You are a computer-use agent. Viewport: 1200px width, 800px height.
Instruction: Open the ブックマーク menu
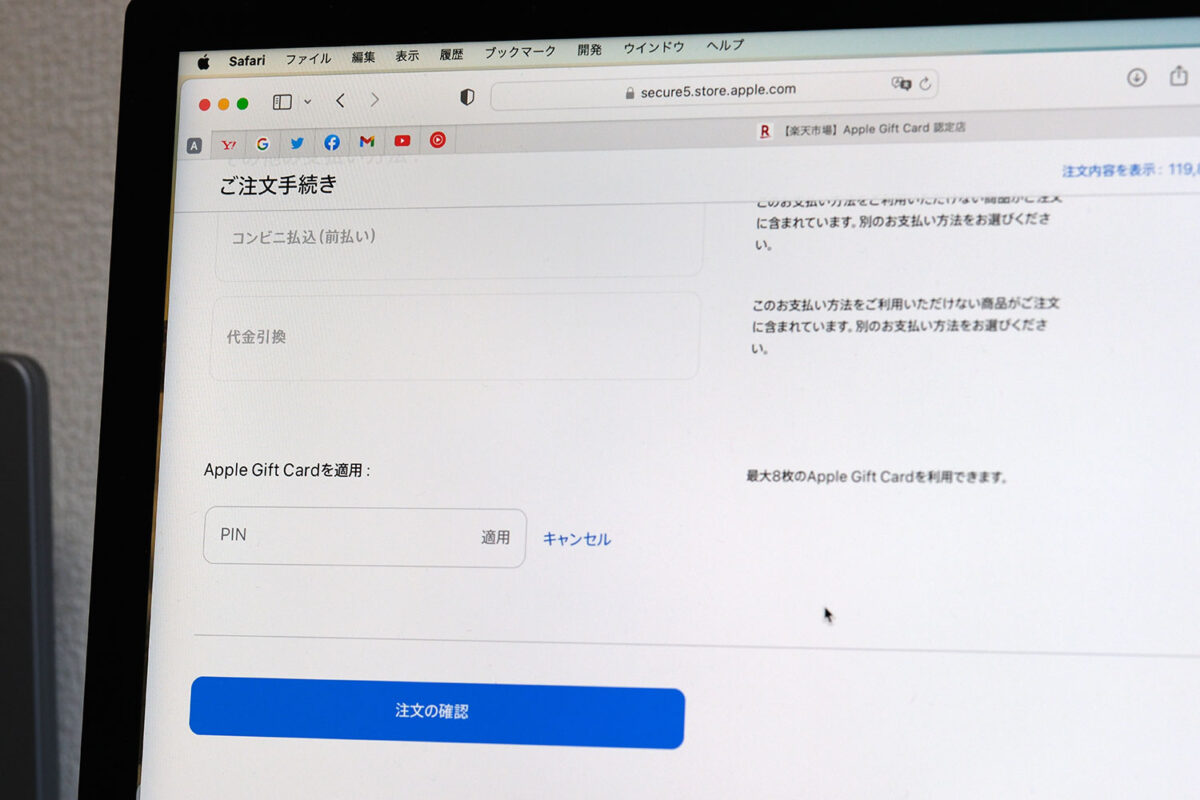(520, 52)
